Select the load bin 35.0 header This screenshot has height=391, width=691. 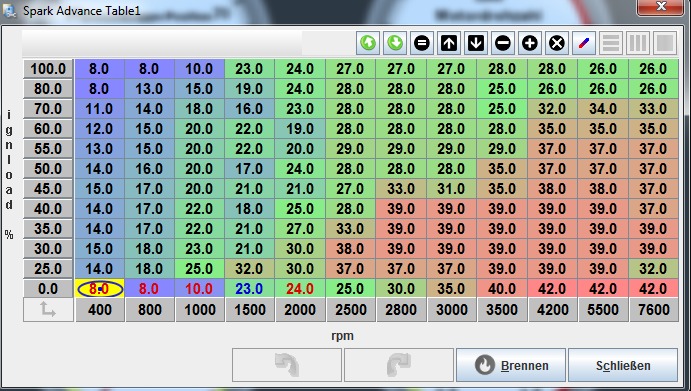pyautogui.click(x=48, y=228)
